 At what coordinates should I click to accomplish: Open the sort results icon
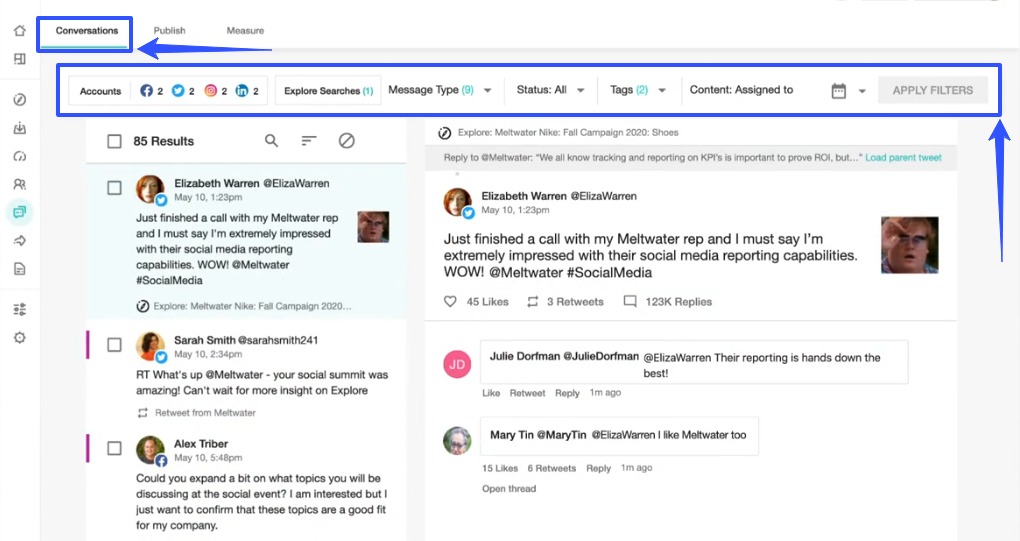(309, 141)
